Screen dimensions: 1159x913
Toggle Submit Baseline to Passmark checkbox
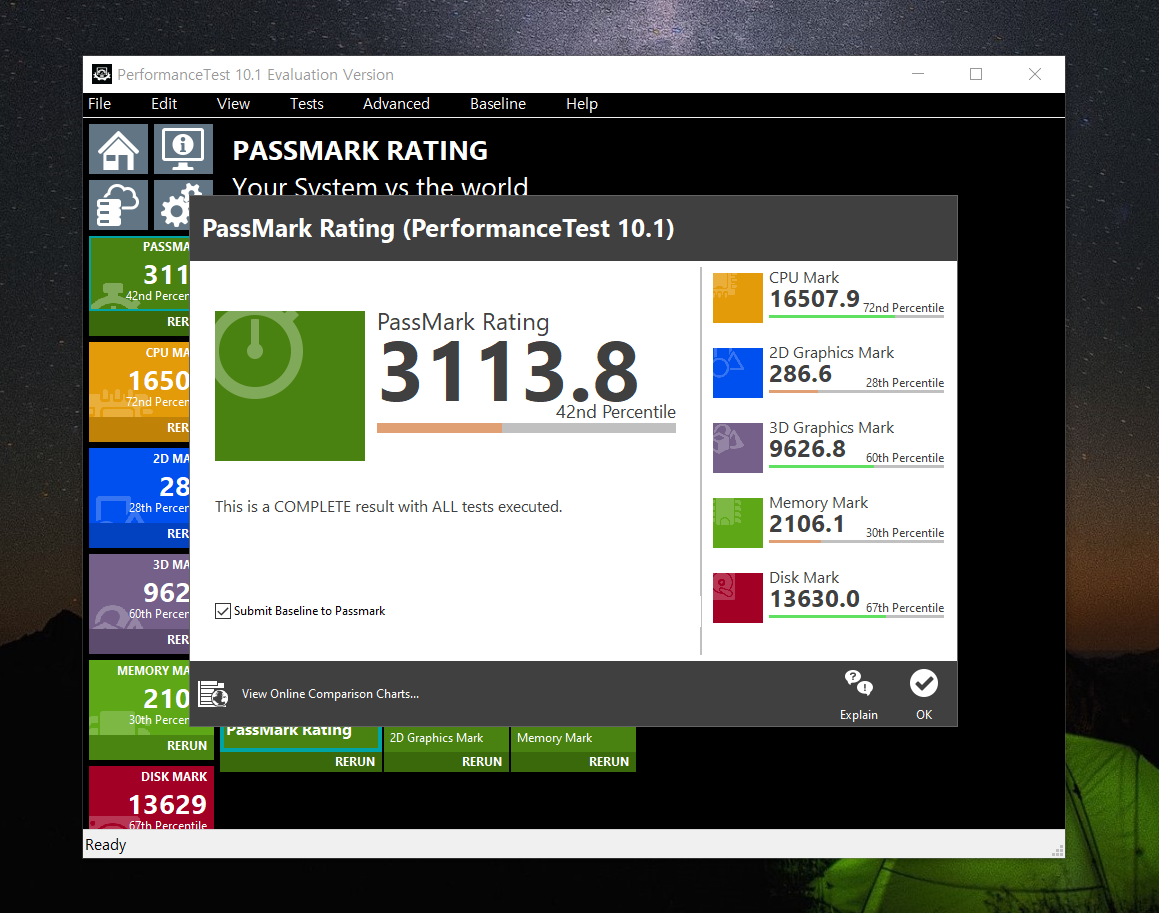(222, 611)
